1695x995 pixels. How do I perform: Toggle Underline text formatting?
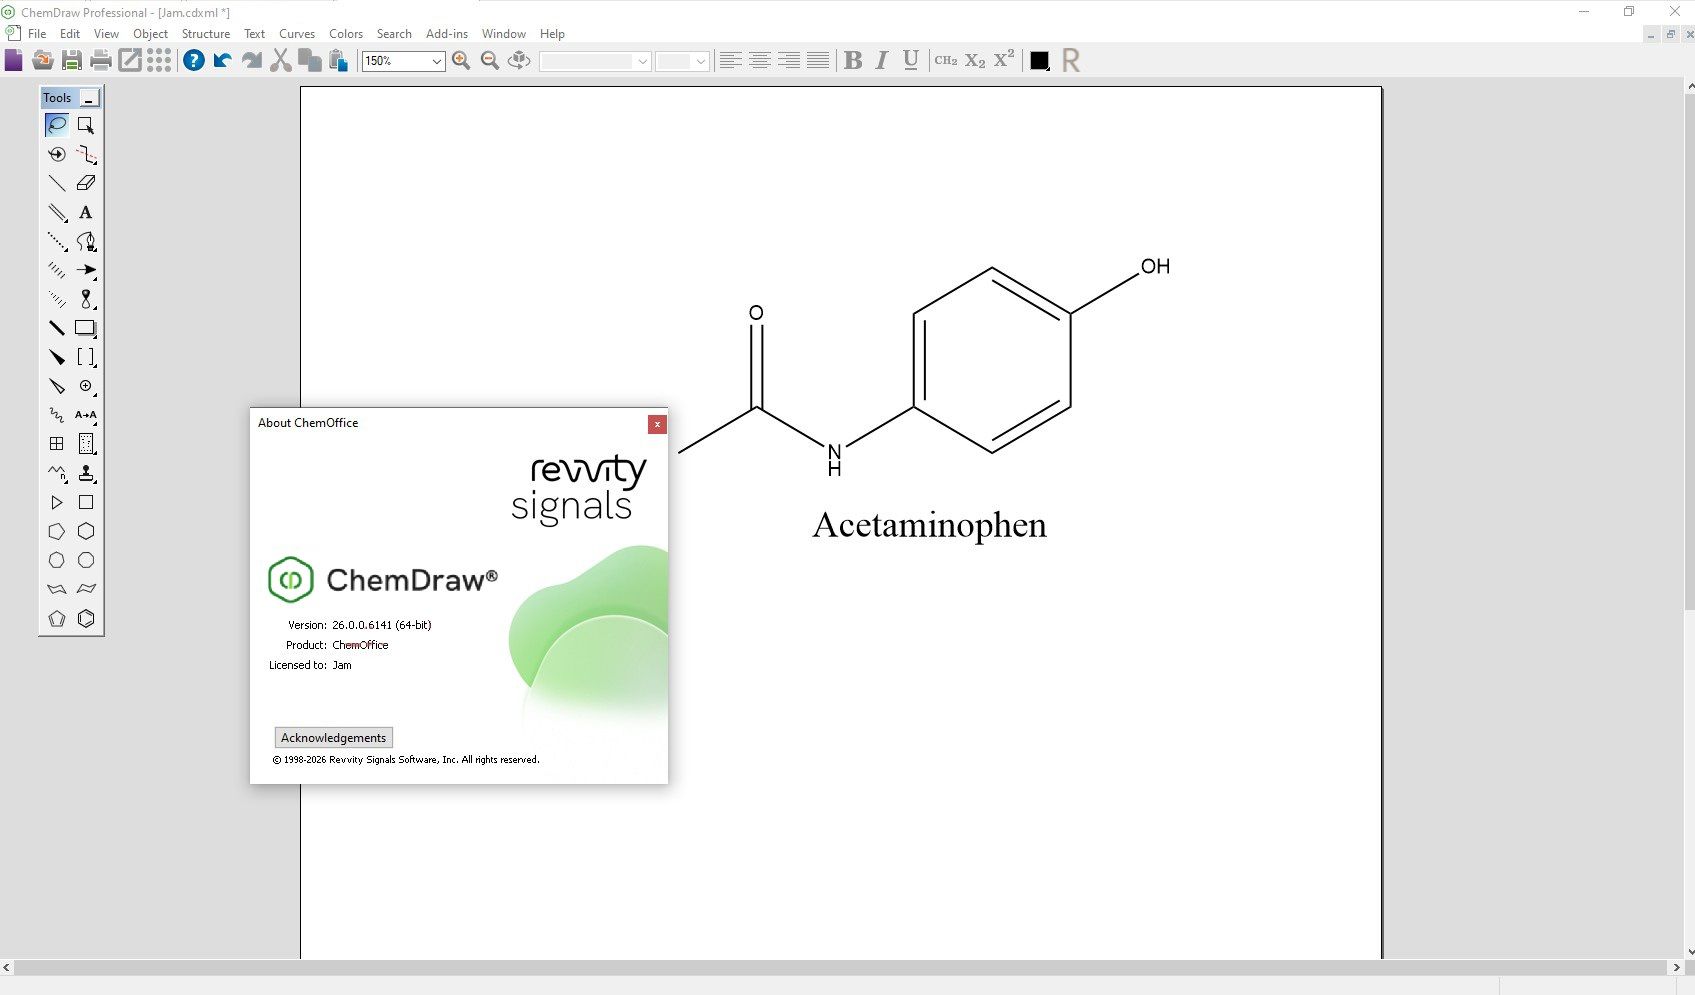910,60
